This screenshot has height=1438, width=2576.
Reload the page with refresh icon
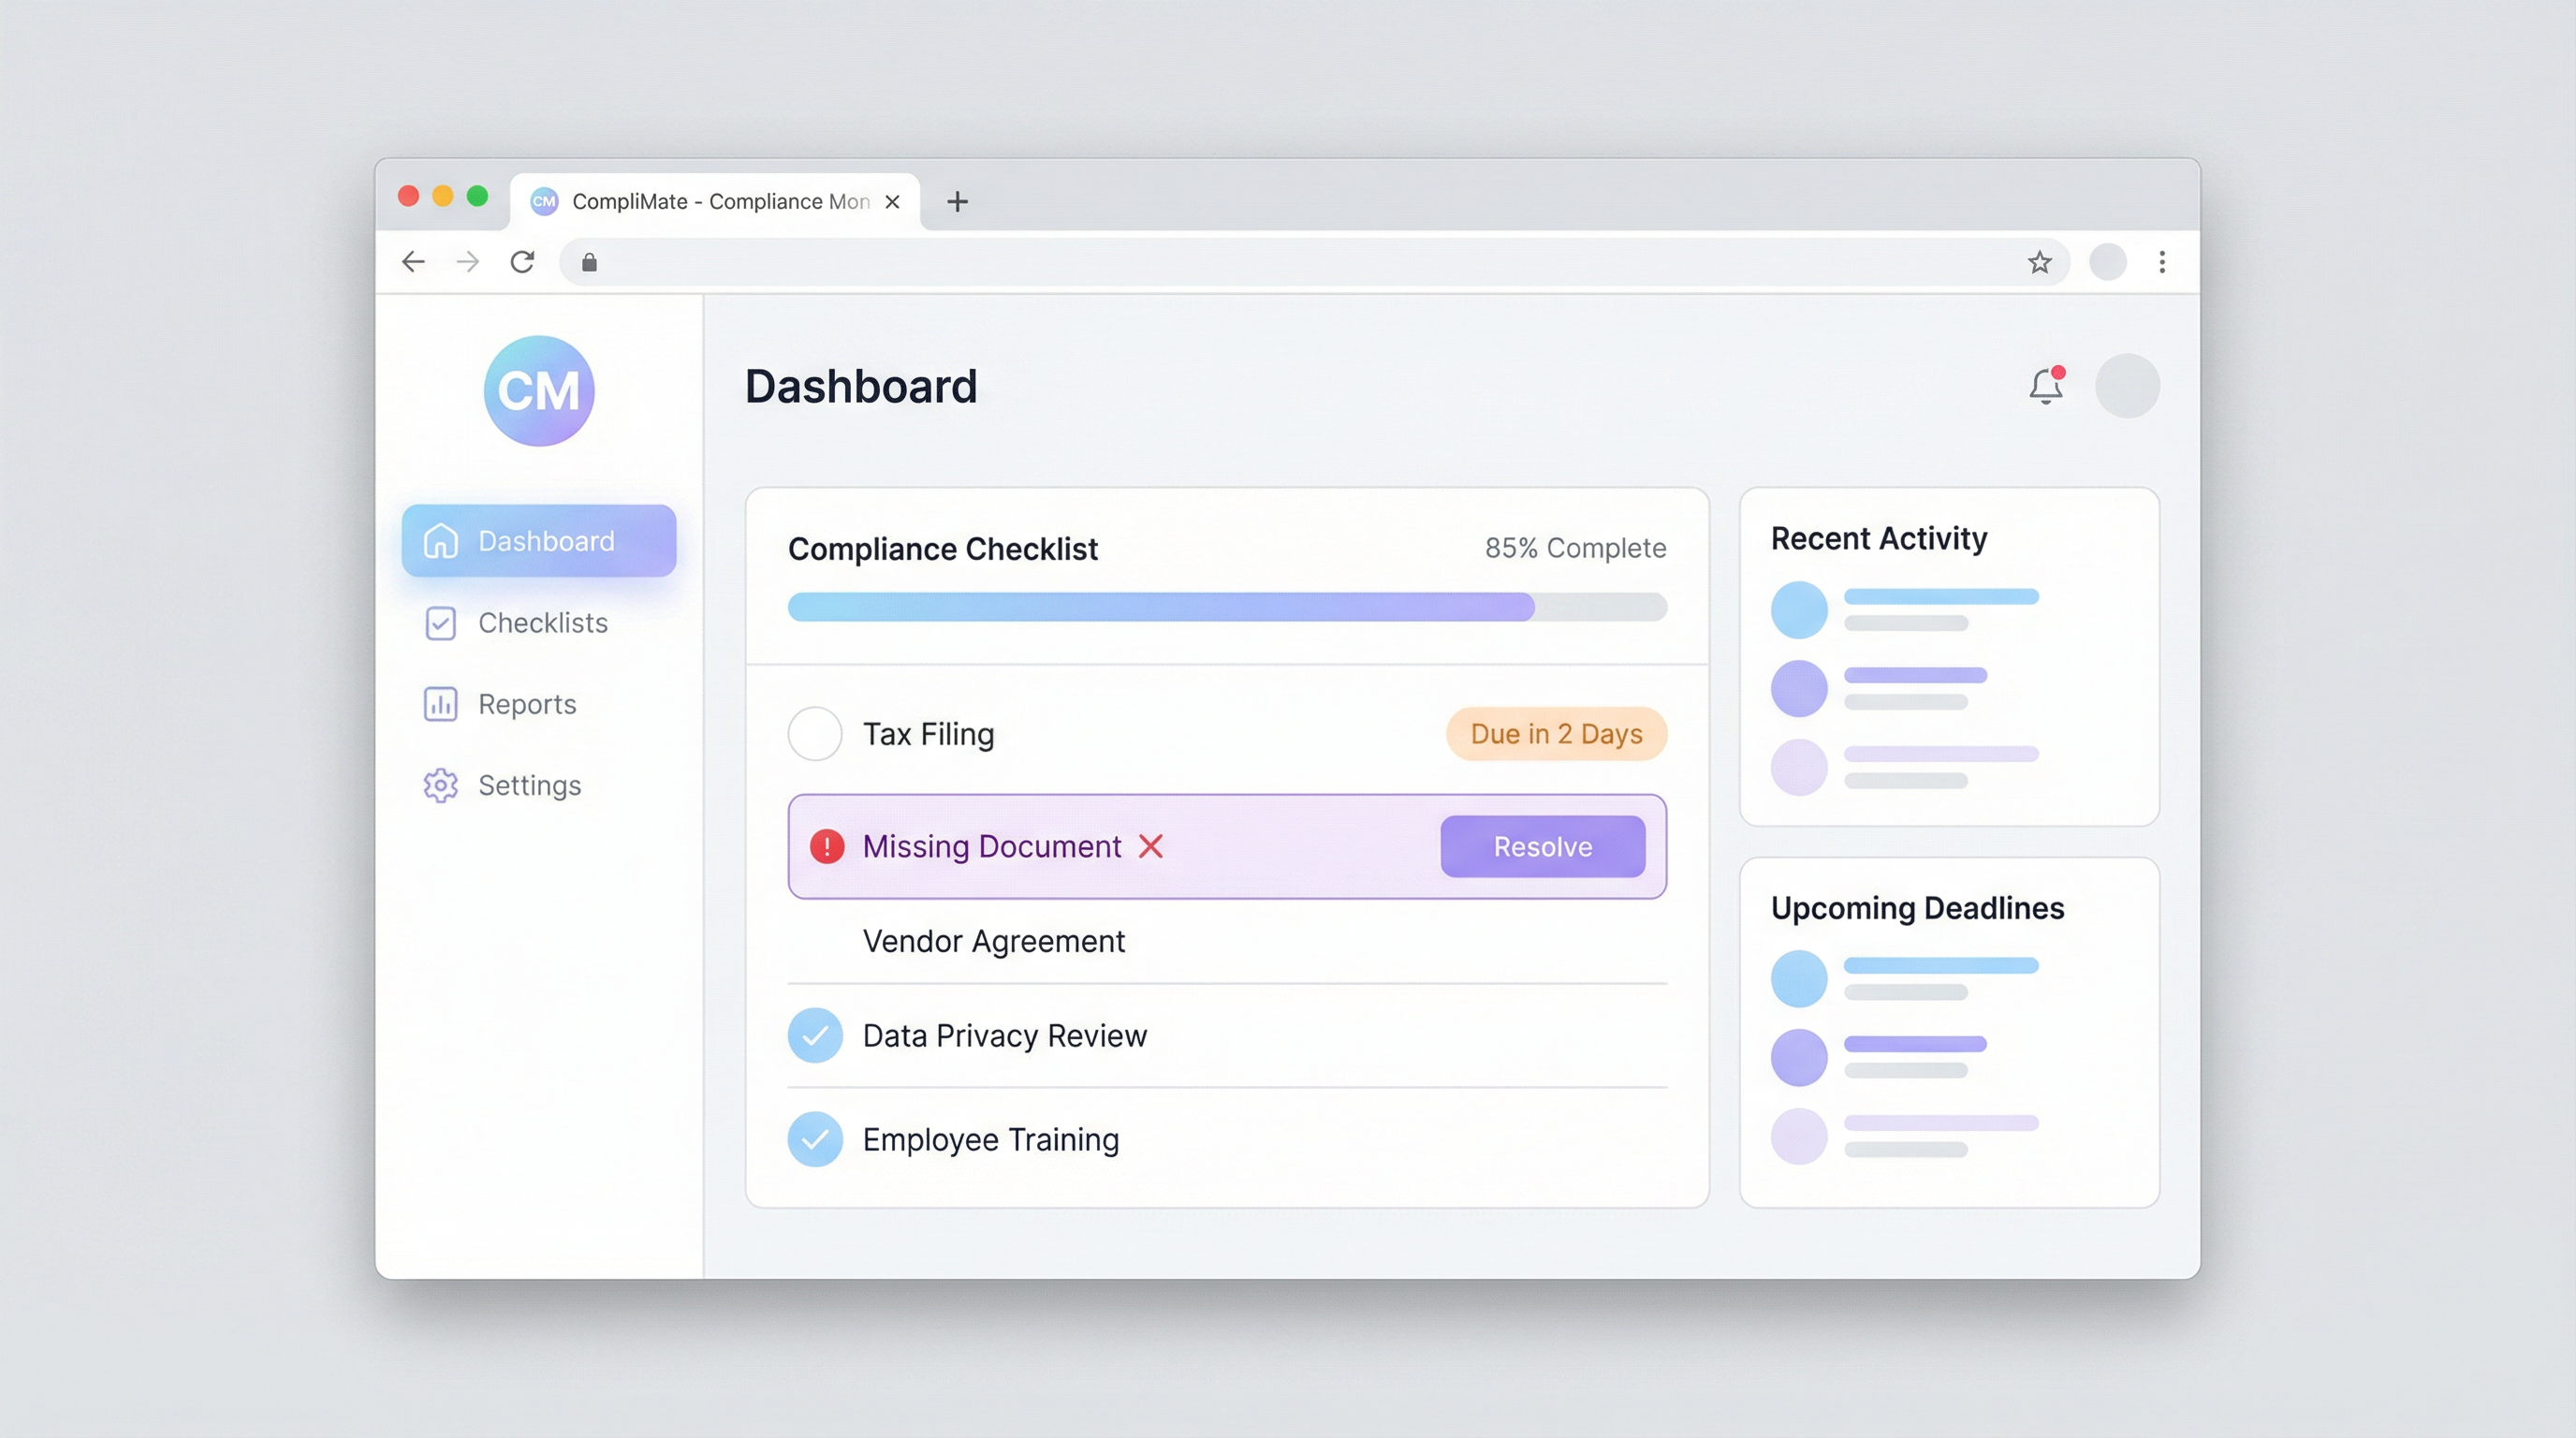click(x=522, y=262)
